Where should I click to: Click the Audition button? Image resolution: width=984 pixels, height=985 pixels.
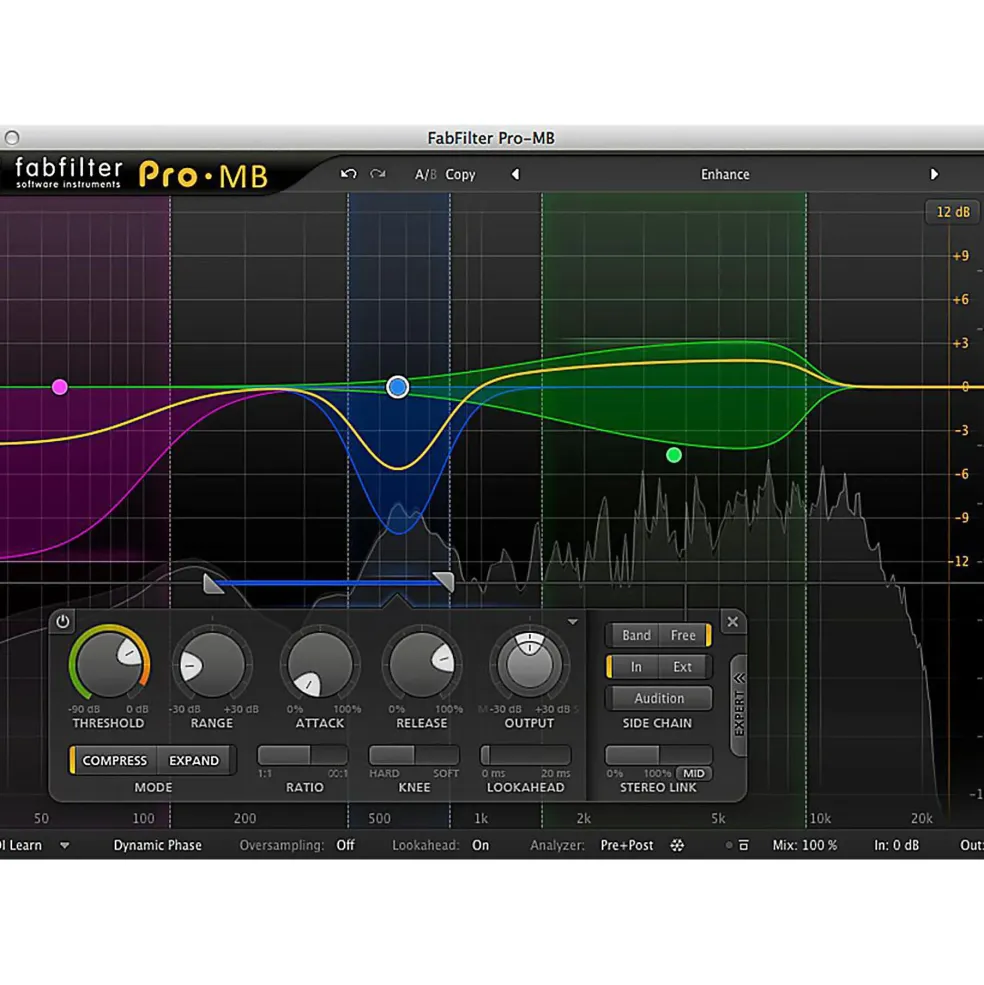coord(659,698)
